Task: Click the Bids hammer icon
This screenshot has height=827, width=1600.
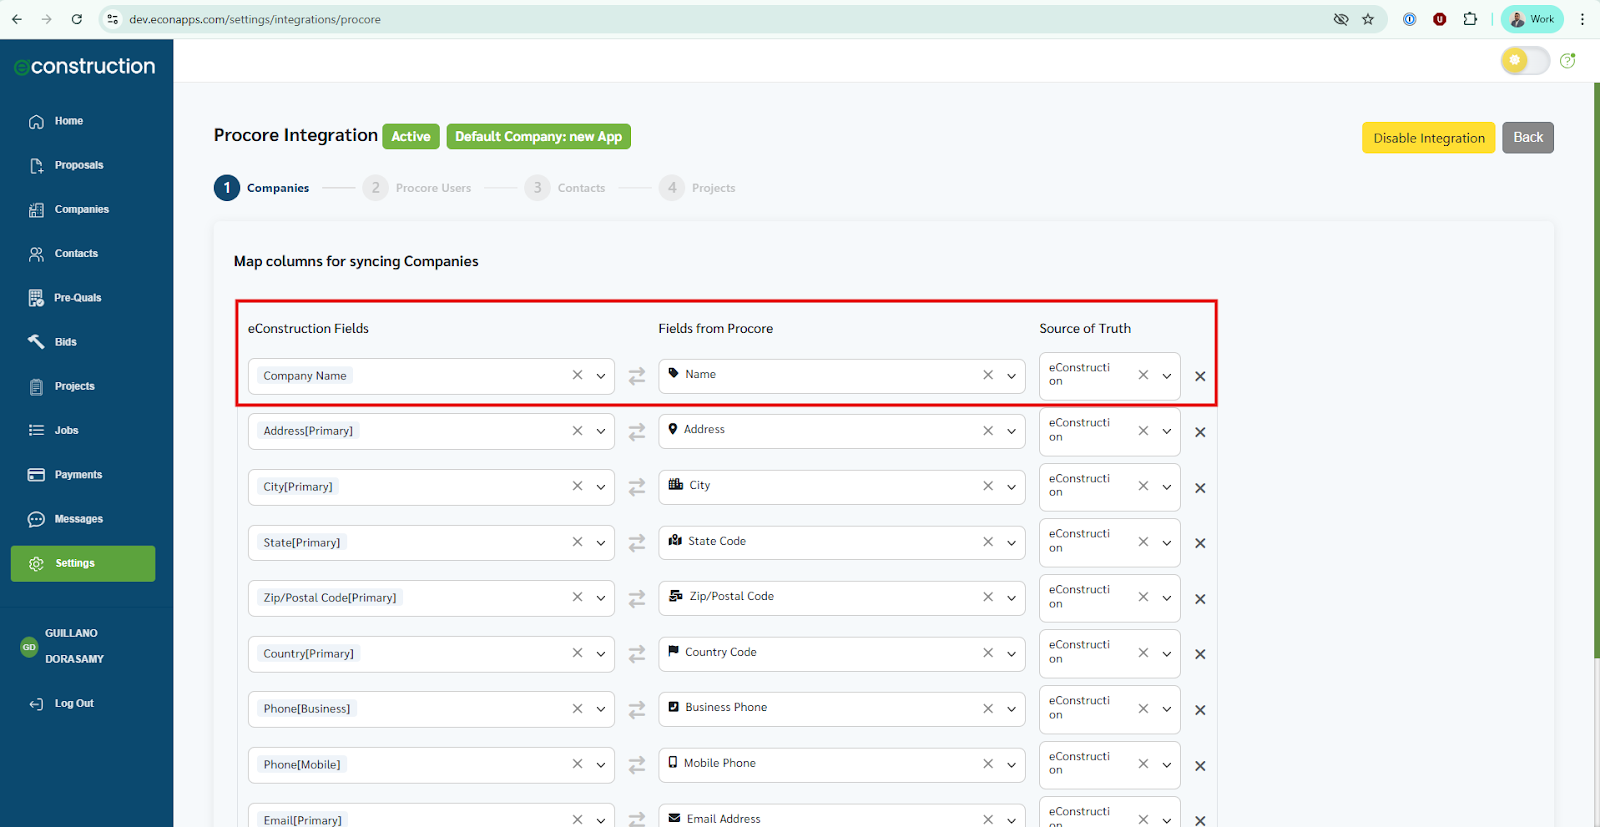Action: click(x=37, y=342)
